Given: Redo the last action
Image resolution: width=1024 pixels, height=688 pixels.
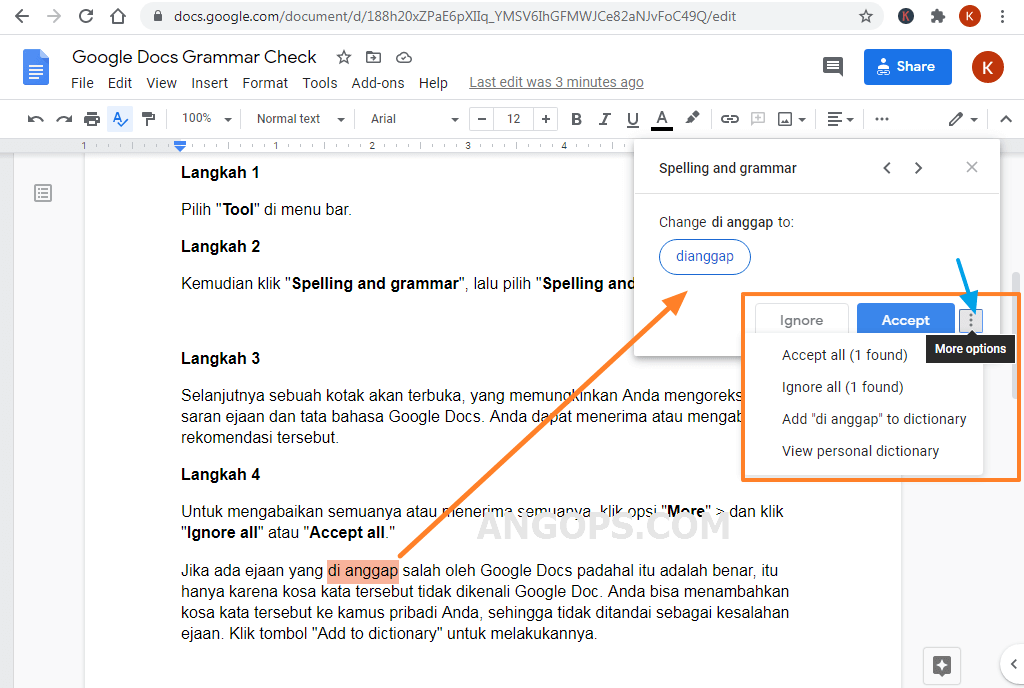Looking at the screenshot, I should point(64,119).
